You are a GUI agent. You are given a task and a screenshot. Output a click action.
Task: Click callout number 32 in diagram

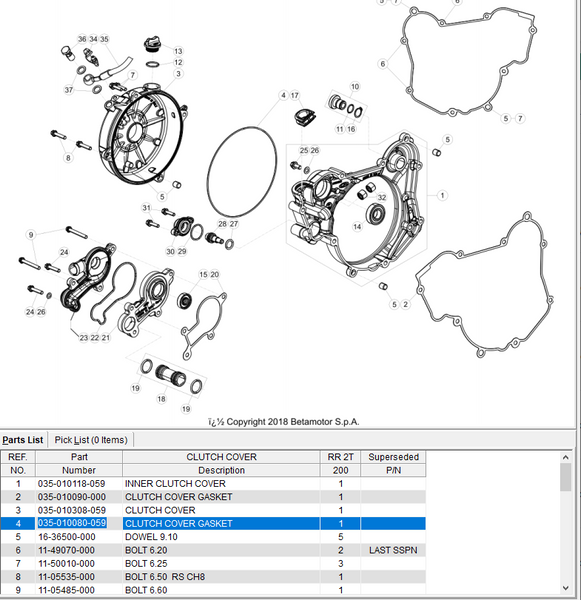click(x=382, y=197)
